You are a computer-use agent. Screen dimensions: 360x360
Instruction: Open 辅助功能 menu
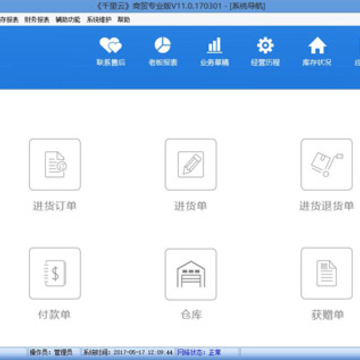pyautogui.click(x=68, y=20)
